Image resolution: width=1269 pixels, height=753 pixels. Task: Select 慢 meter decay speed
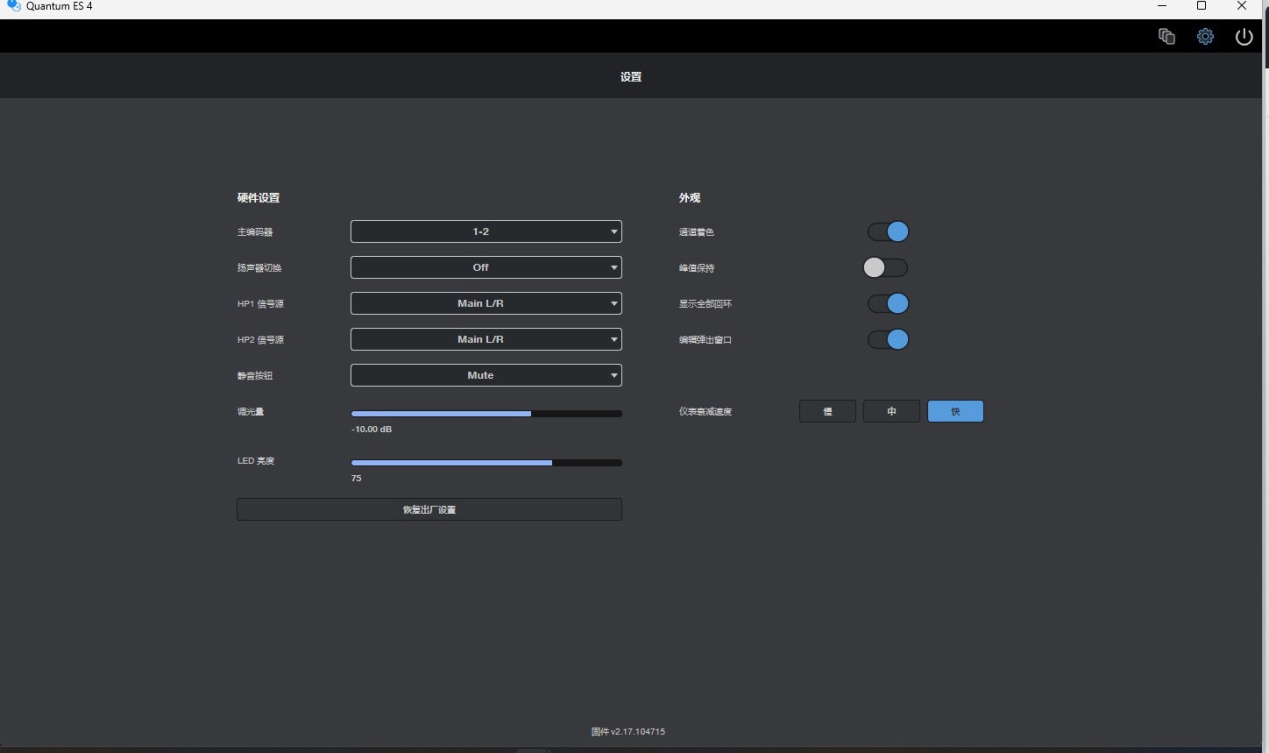click(x=827, y=412)
